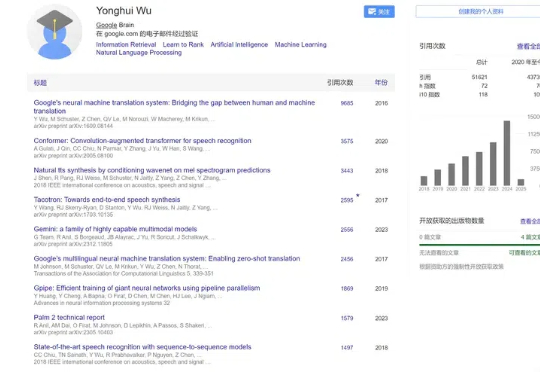Click the i10 指数 metric label

point(429,95)
